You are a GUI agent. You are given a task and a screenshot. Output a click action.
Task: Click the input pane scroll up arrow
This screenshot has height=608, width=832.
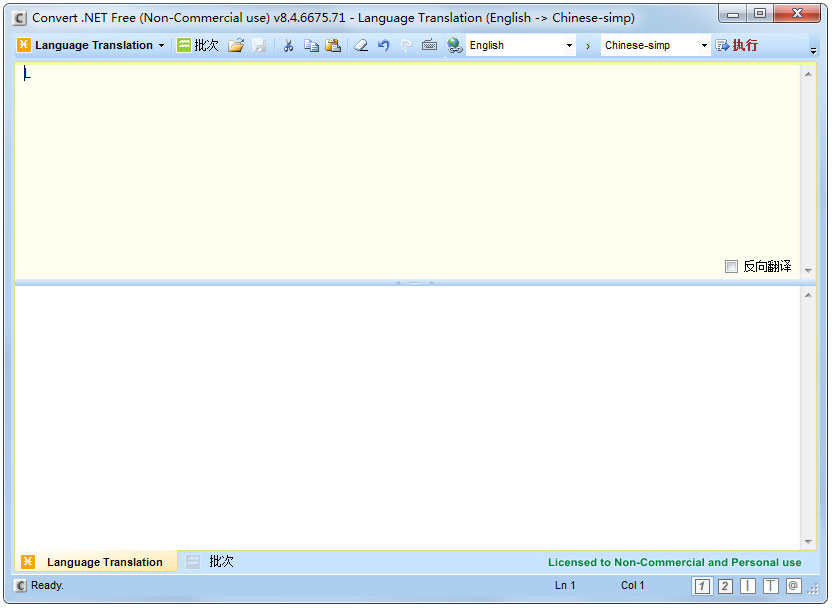click(808, 74)
